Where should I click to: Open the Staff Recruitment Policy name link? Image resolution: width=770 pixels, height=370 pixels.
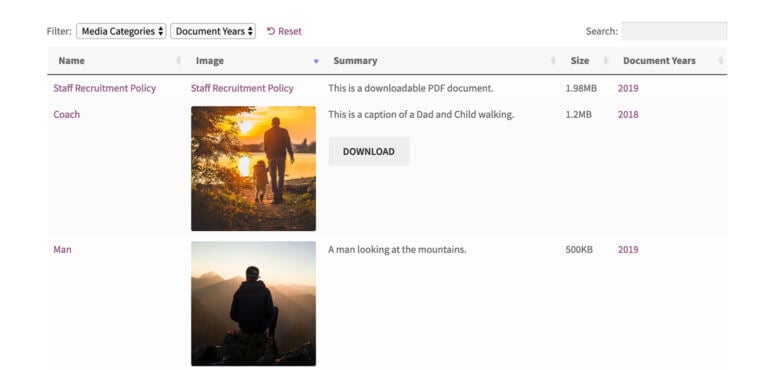(x=105, y=88)
